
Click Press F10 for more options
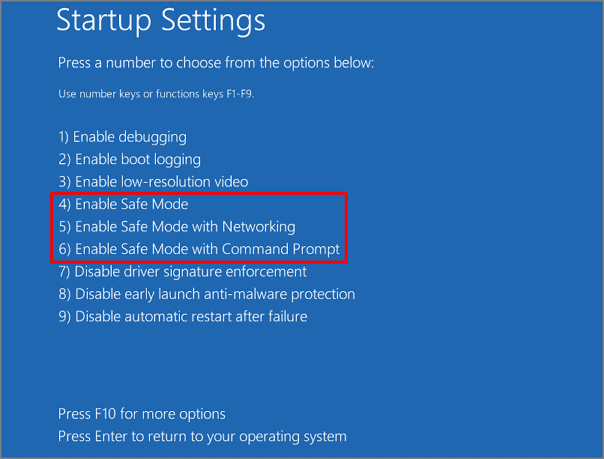click(141, 414)
